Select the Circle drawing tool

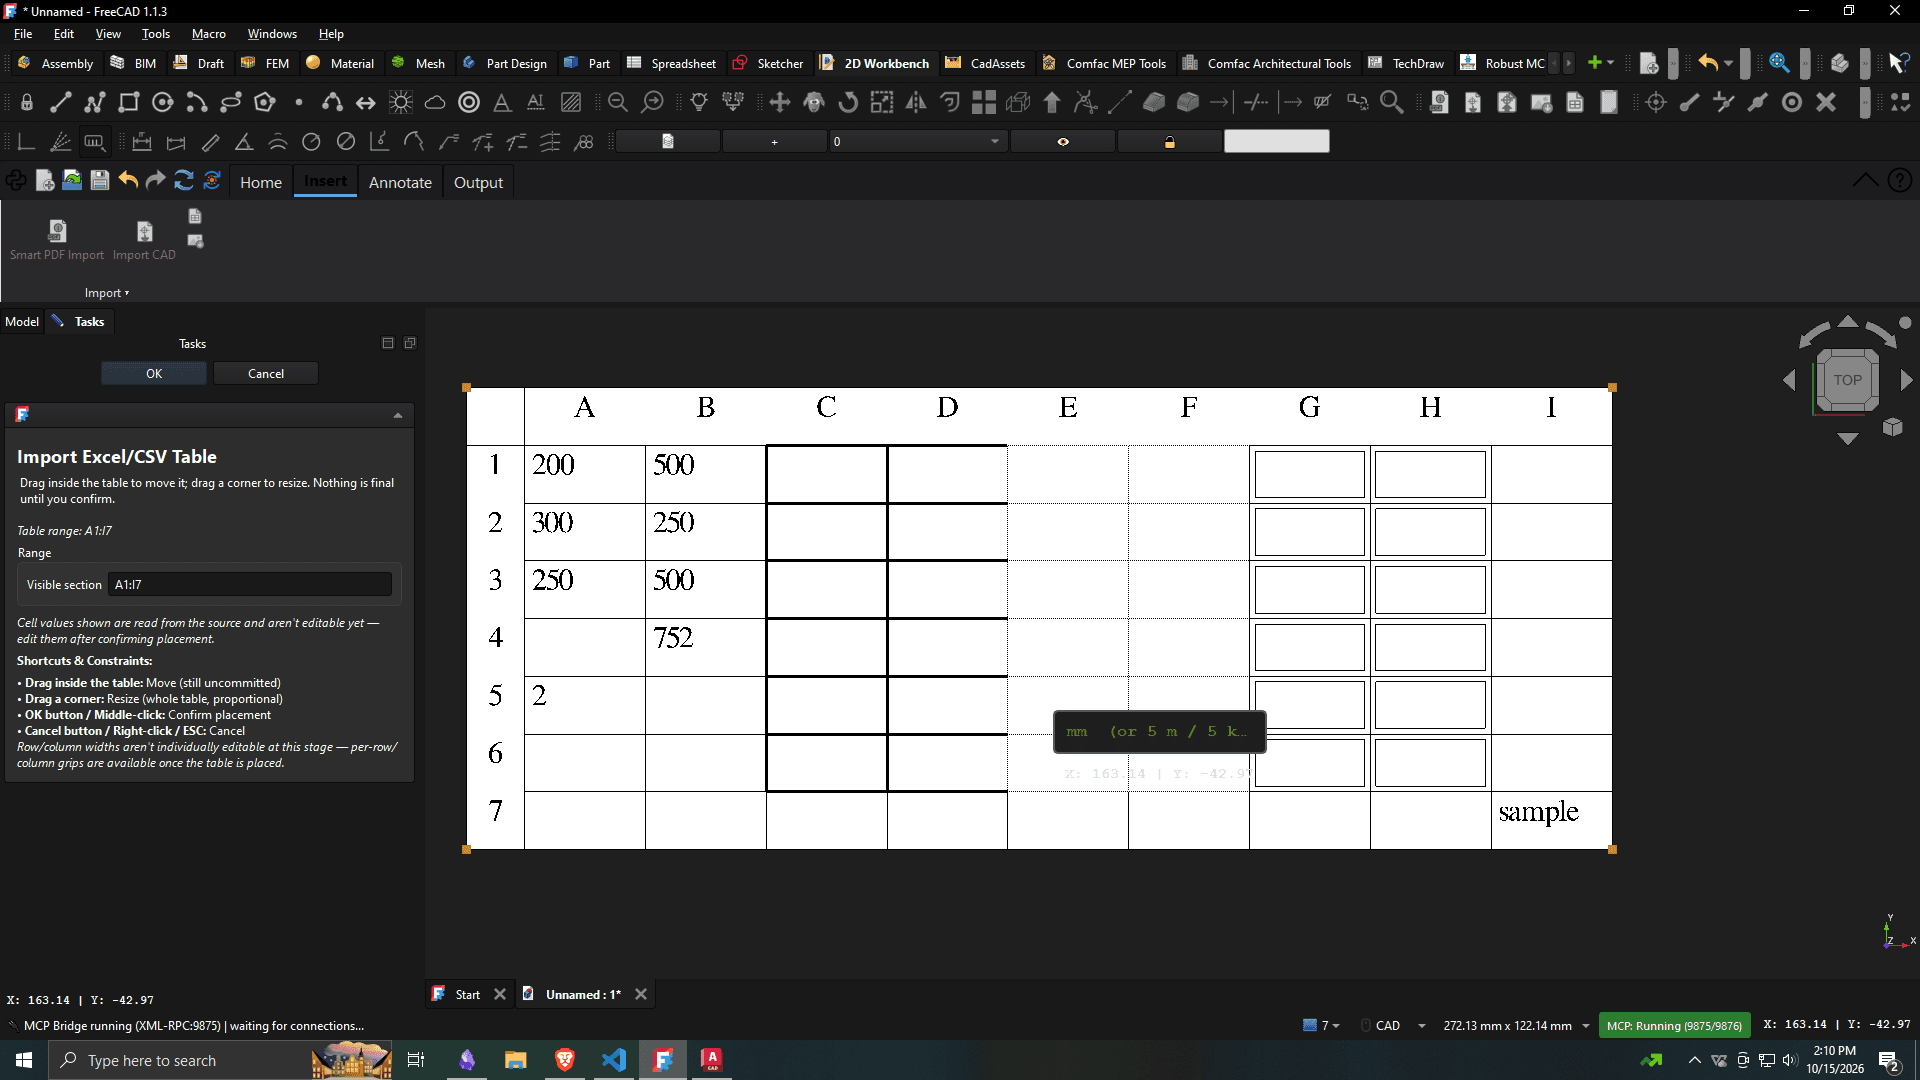click(x=163, y=102)
